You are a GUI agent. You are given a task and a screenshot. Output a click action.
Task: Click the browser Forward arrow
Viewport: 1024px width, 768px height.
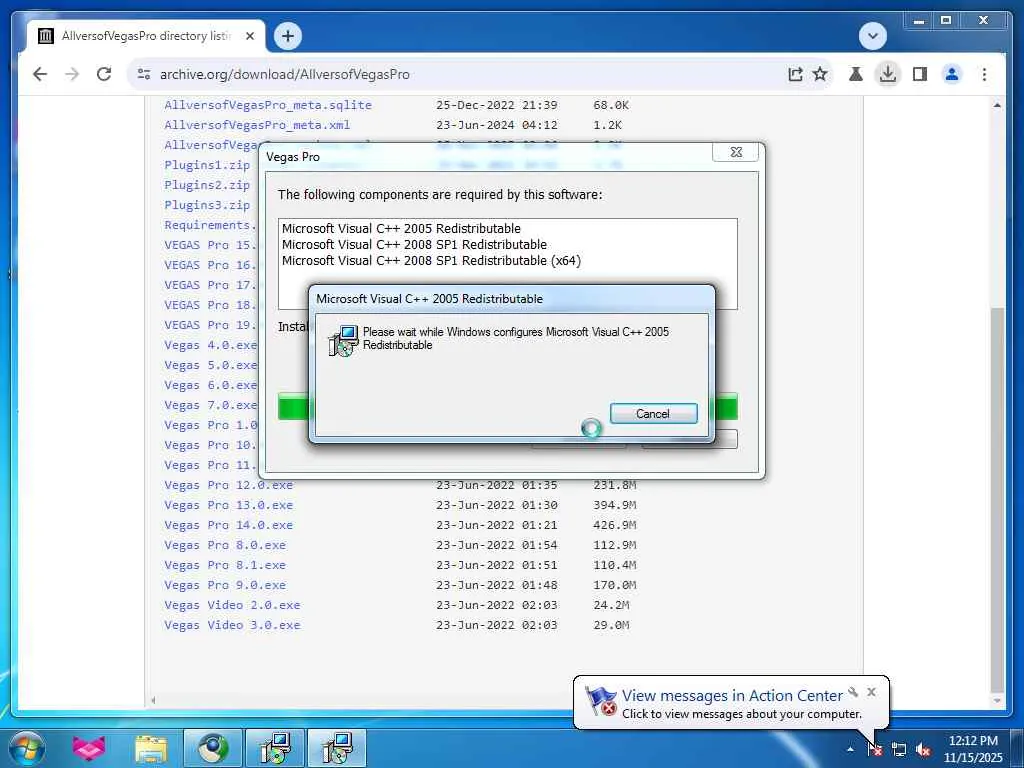point(72,74)
